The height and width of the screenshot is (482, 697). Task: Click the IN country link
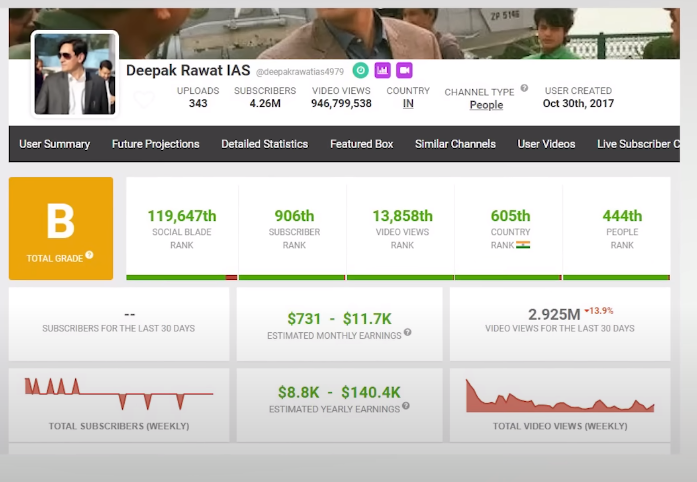click(408, 104)
